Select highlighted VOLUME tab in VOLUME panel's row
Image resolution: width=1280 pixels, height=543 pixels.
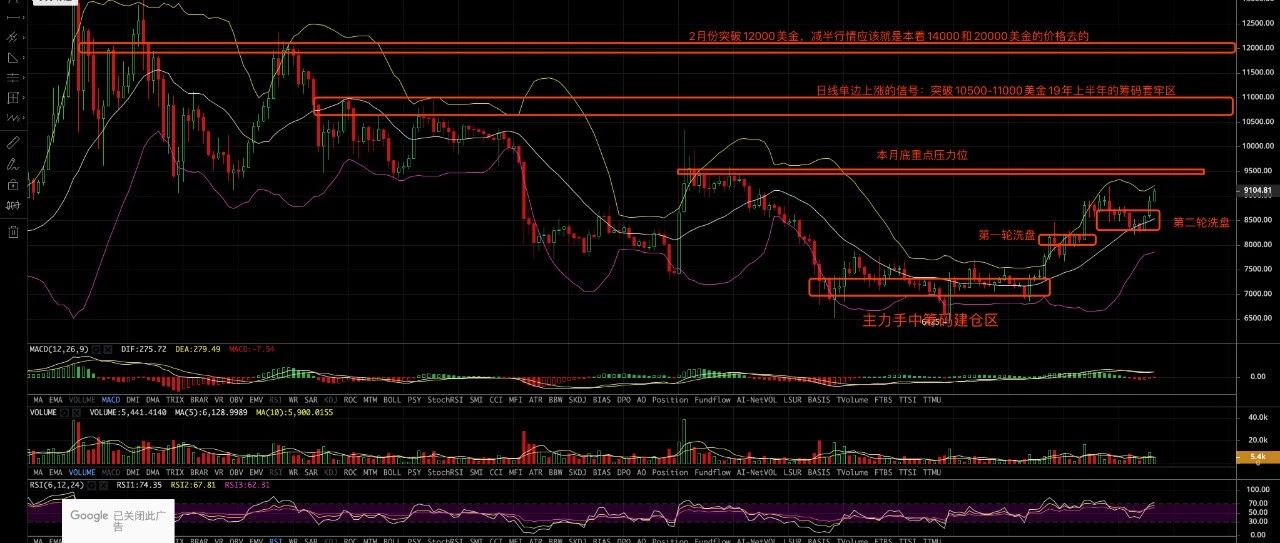point(82,471)
